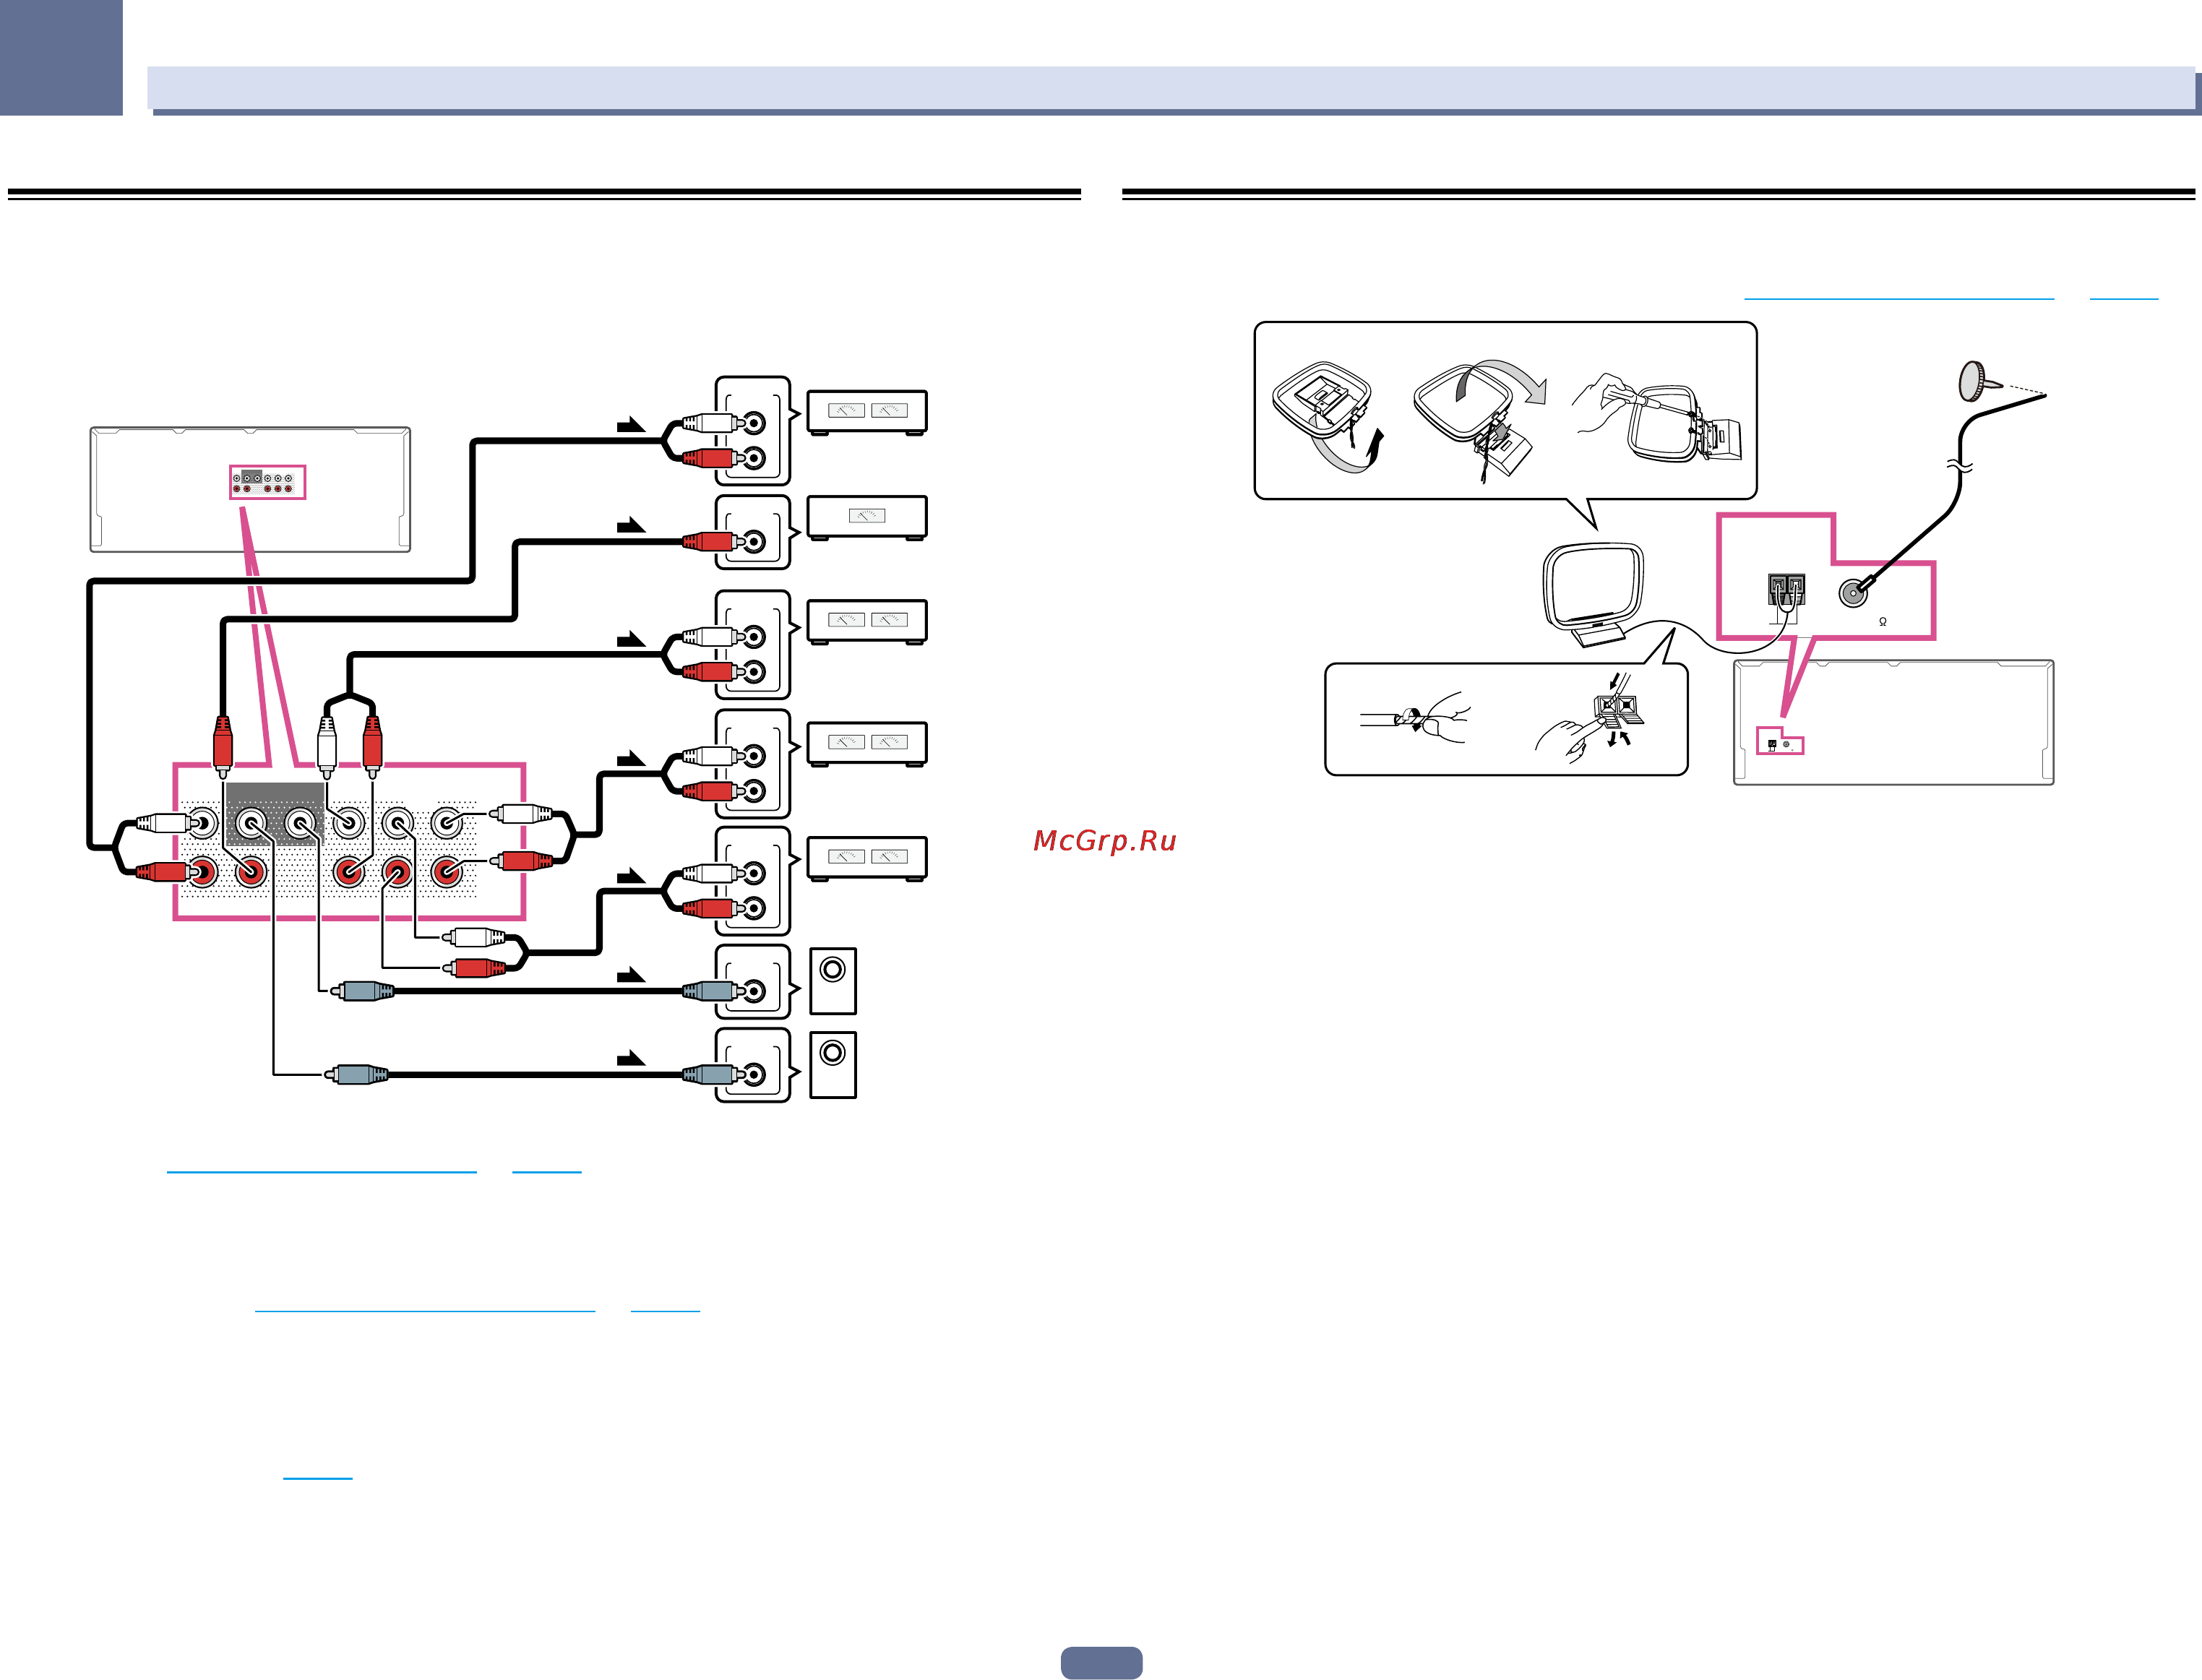Click the ohm symbol beside the FM jack
The height and width of the screenshot is (1680, 2202).
pyautogui.click(x=1883, y=622)
